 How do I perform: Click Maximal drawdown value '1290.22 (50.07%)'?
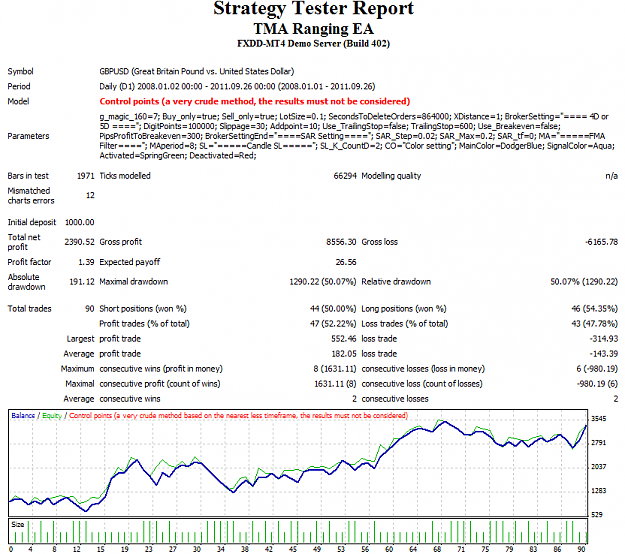pos(323,282)
